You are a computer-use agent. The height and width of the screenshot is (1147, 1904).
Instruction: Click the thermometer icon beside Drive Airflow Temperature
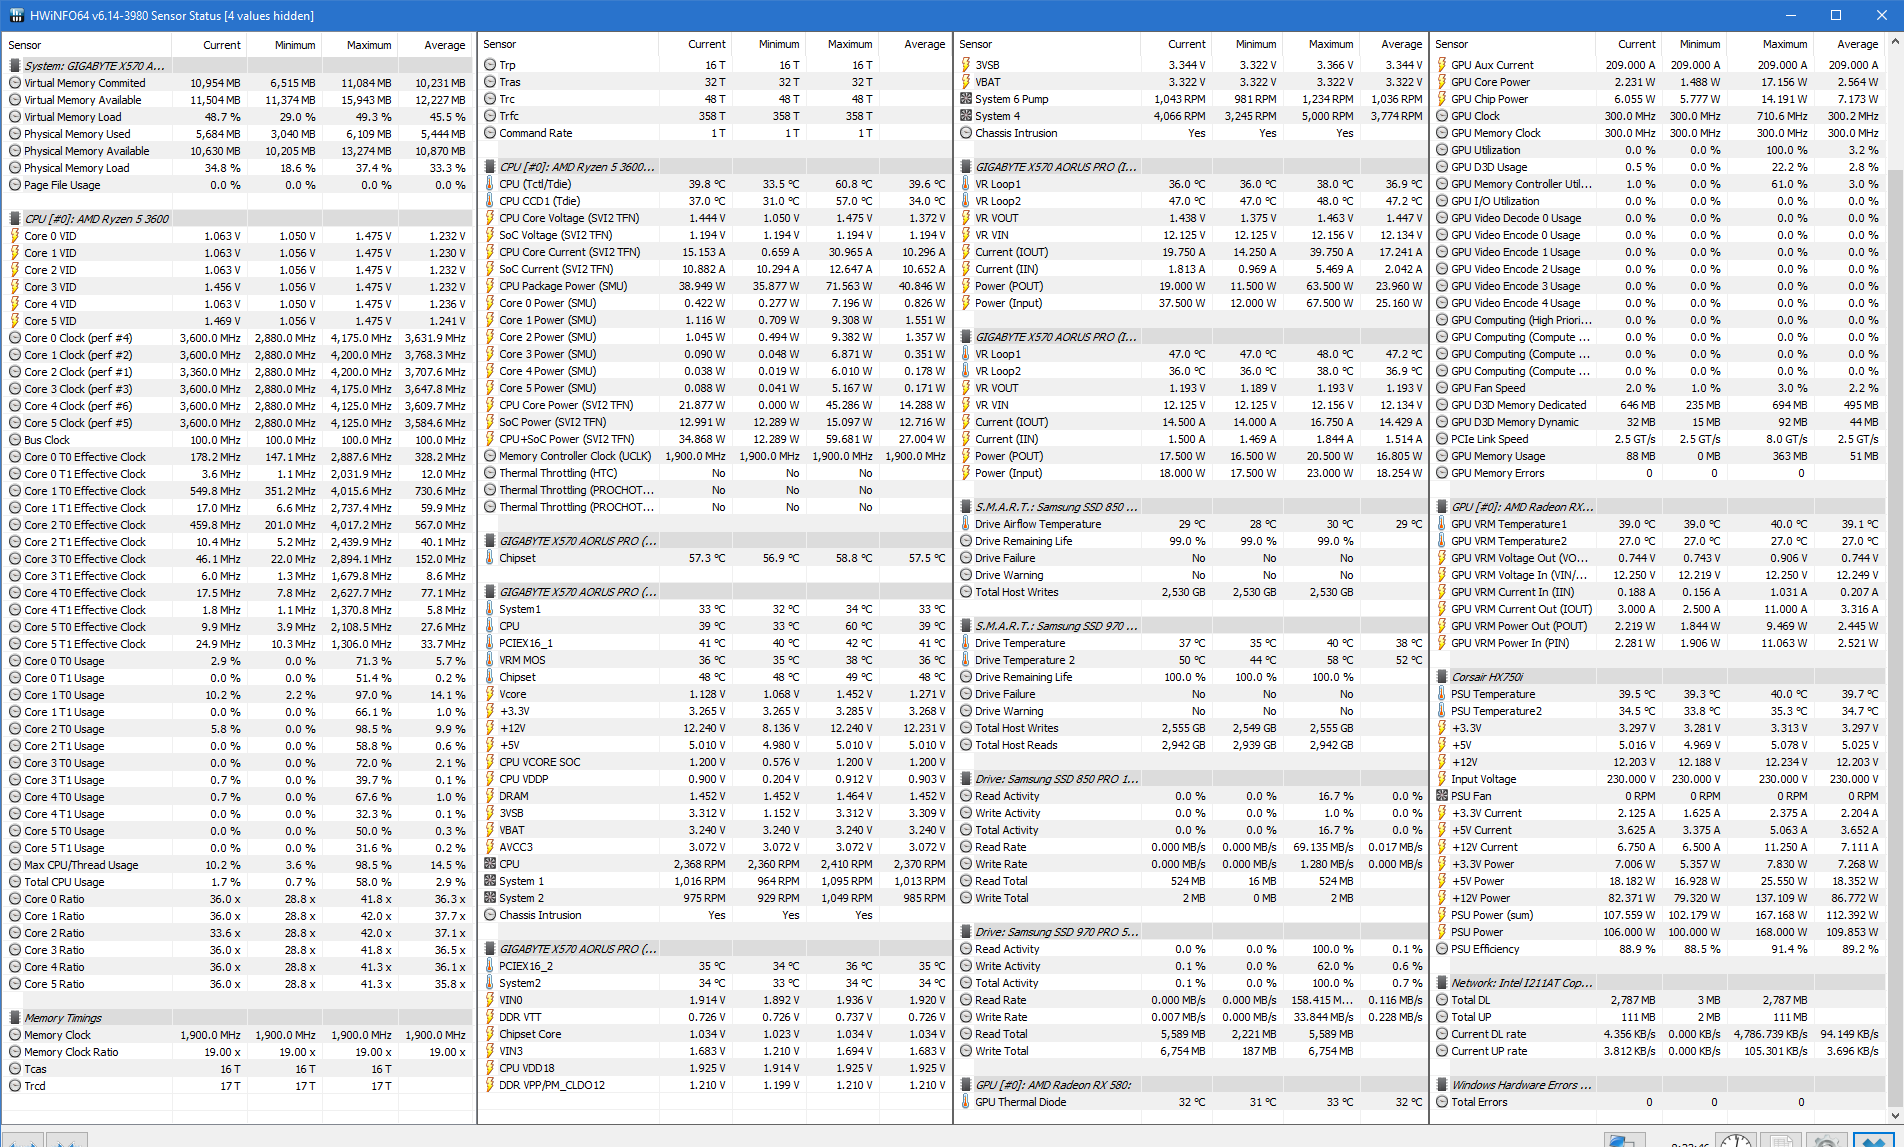point(966,524)
